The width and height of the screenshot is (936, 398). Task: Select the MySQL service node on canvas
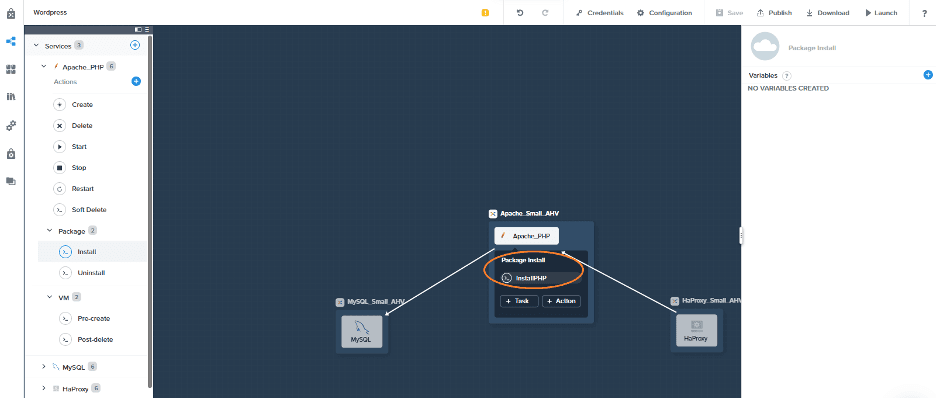tap(361, 331)
